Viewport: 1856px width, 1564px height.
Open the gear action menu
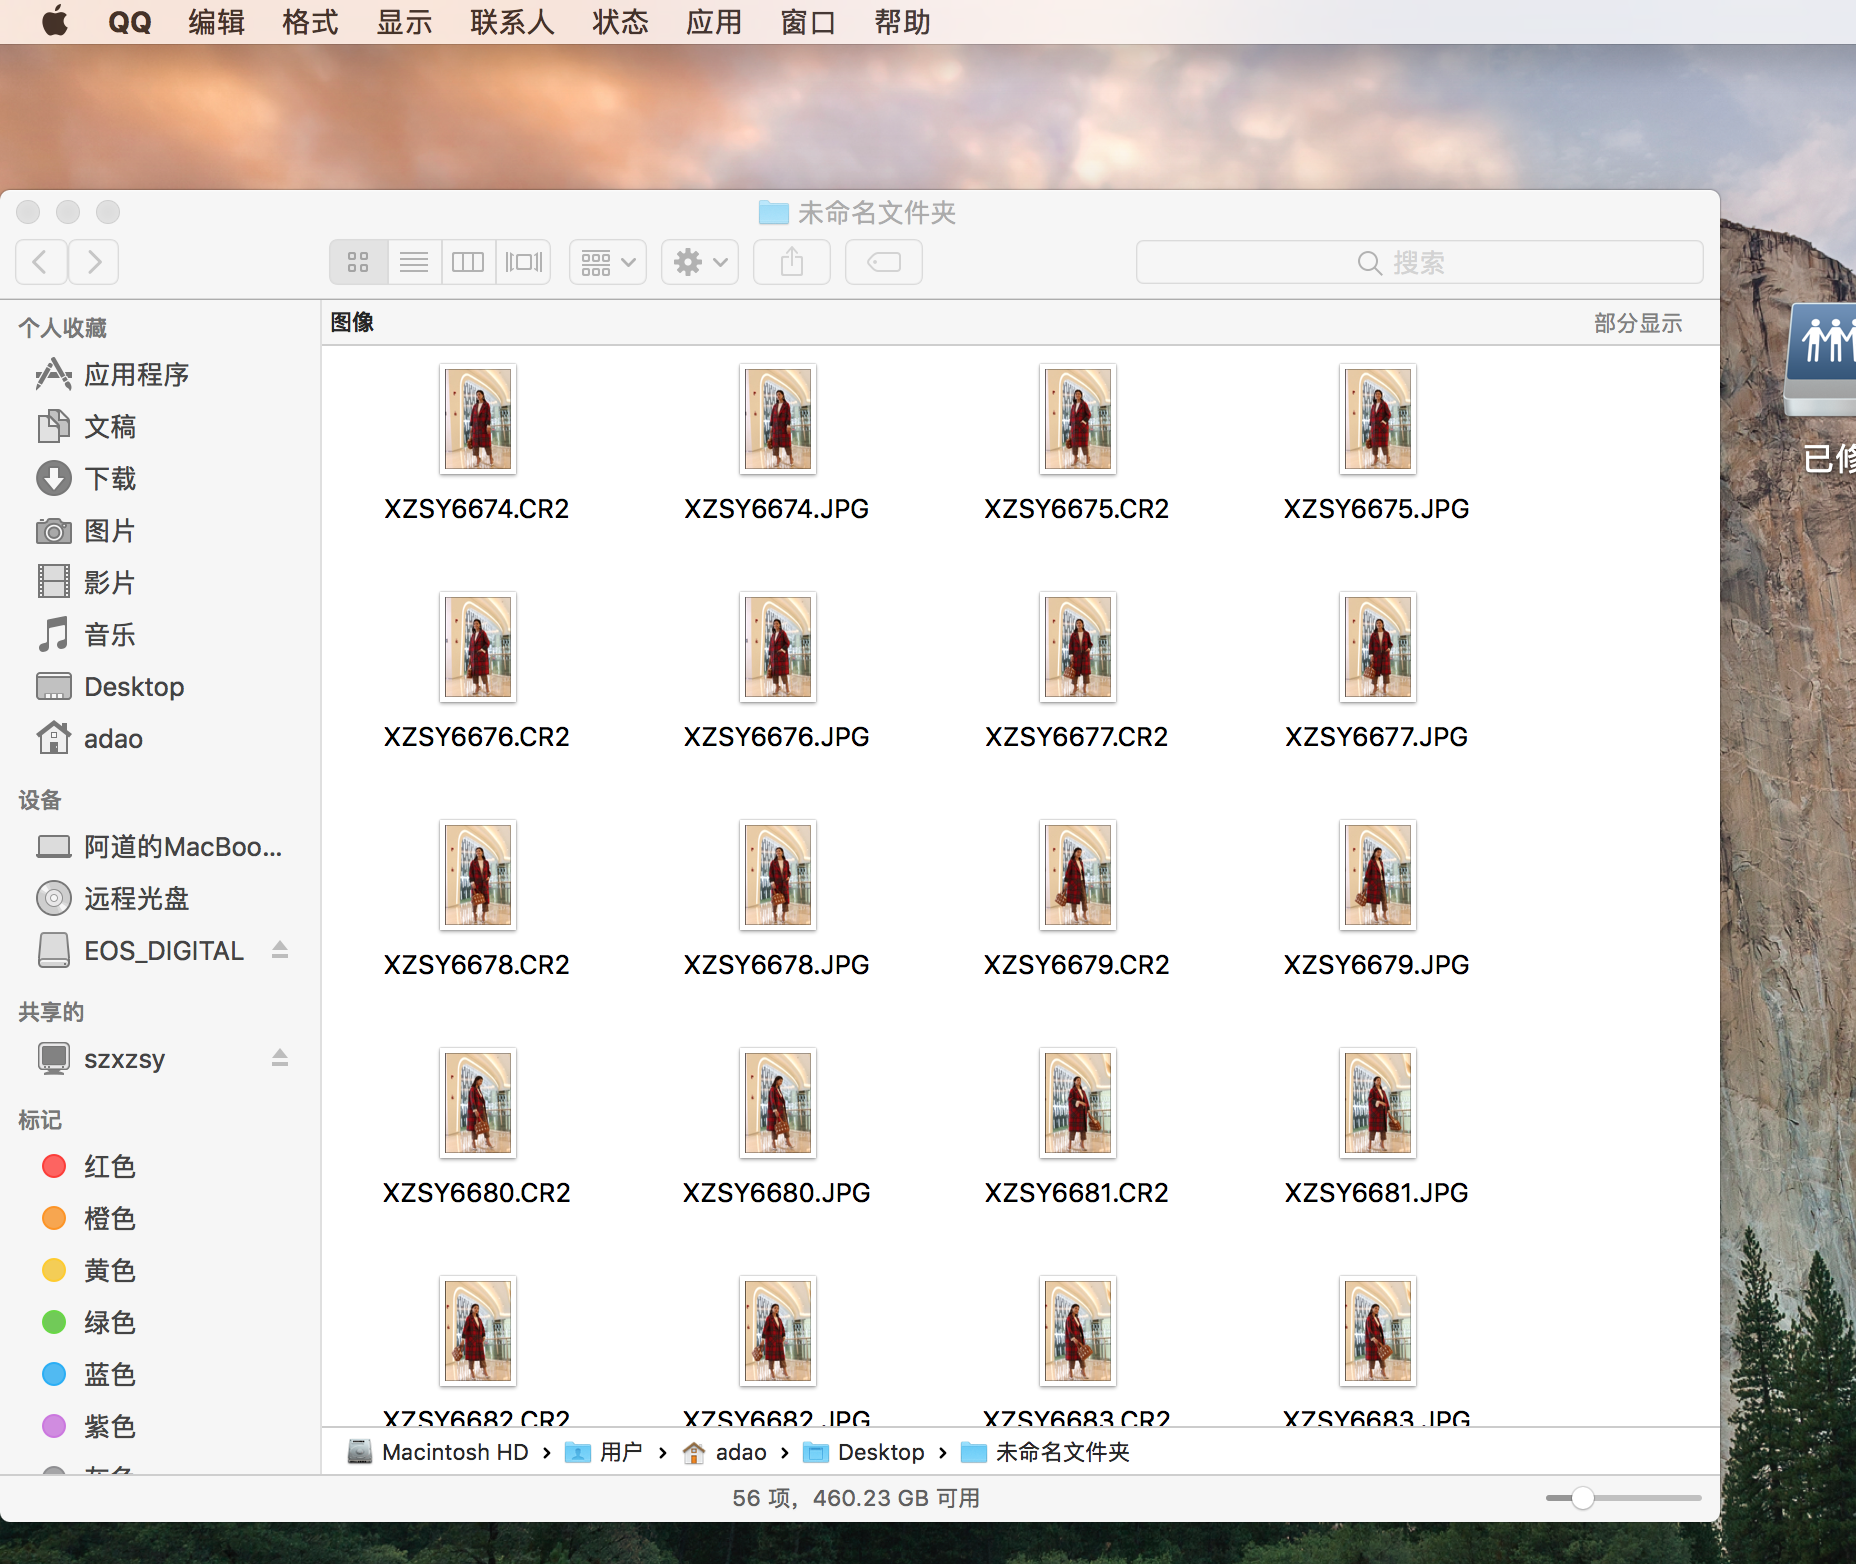699,262
